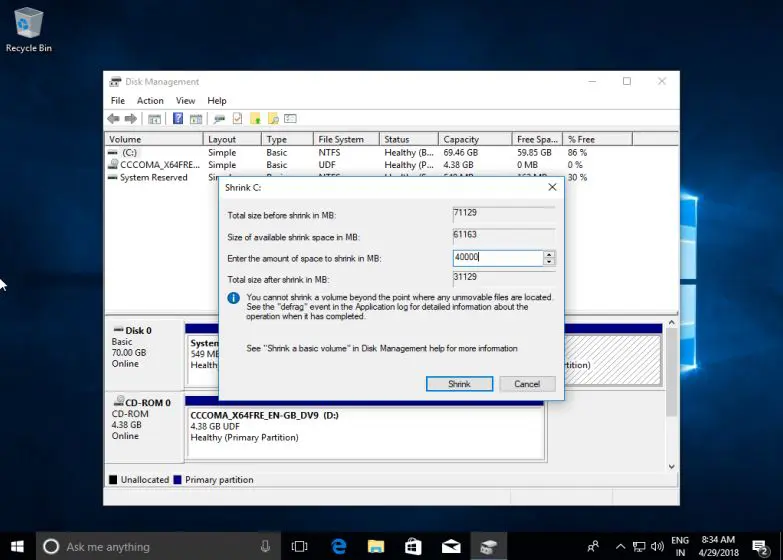This screenshot has width=783, height=560.
Task: Open the View menu
Action: pyautogui.click(x=185, y=101)
